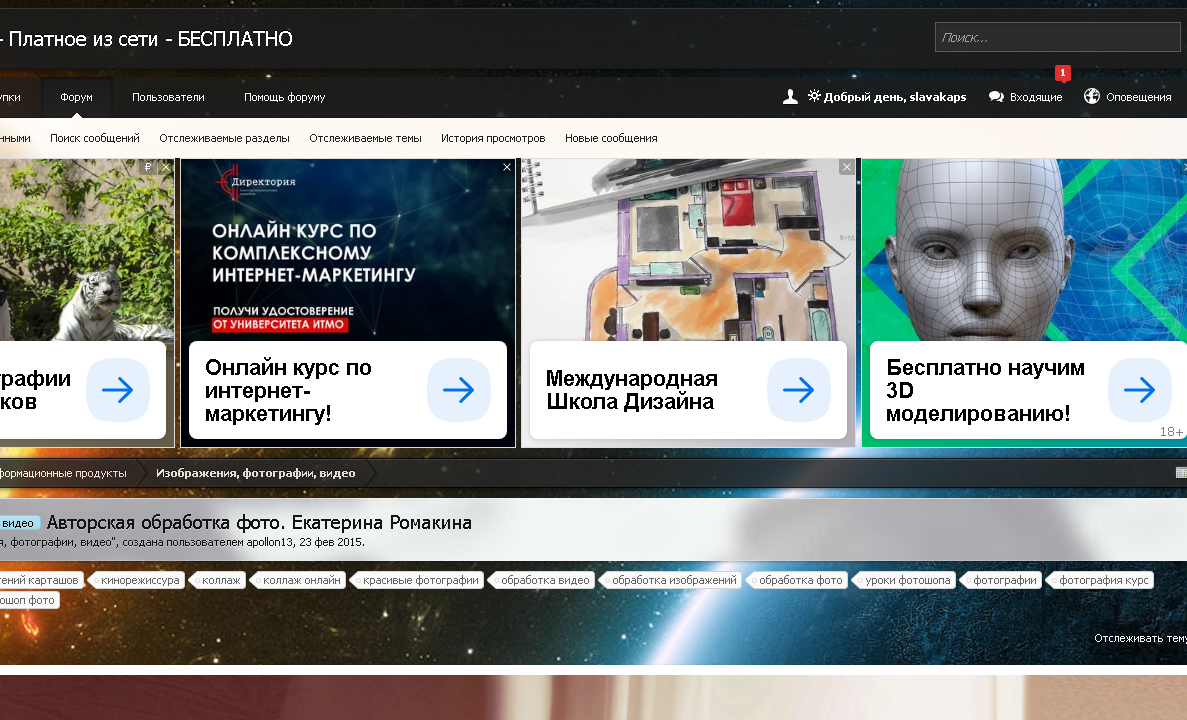Screen dimensions: 1187x720
Task: Click the thread status legend icon near breadcrumb
Action: pos(1181,472)
